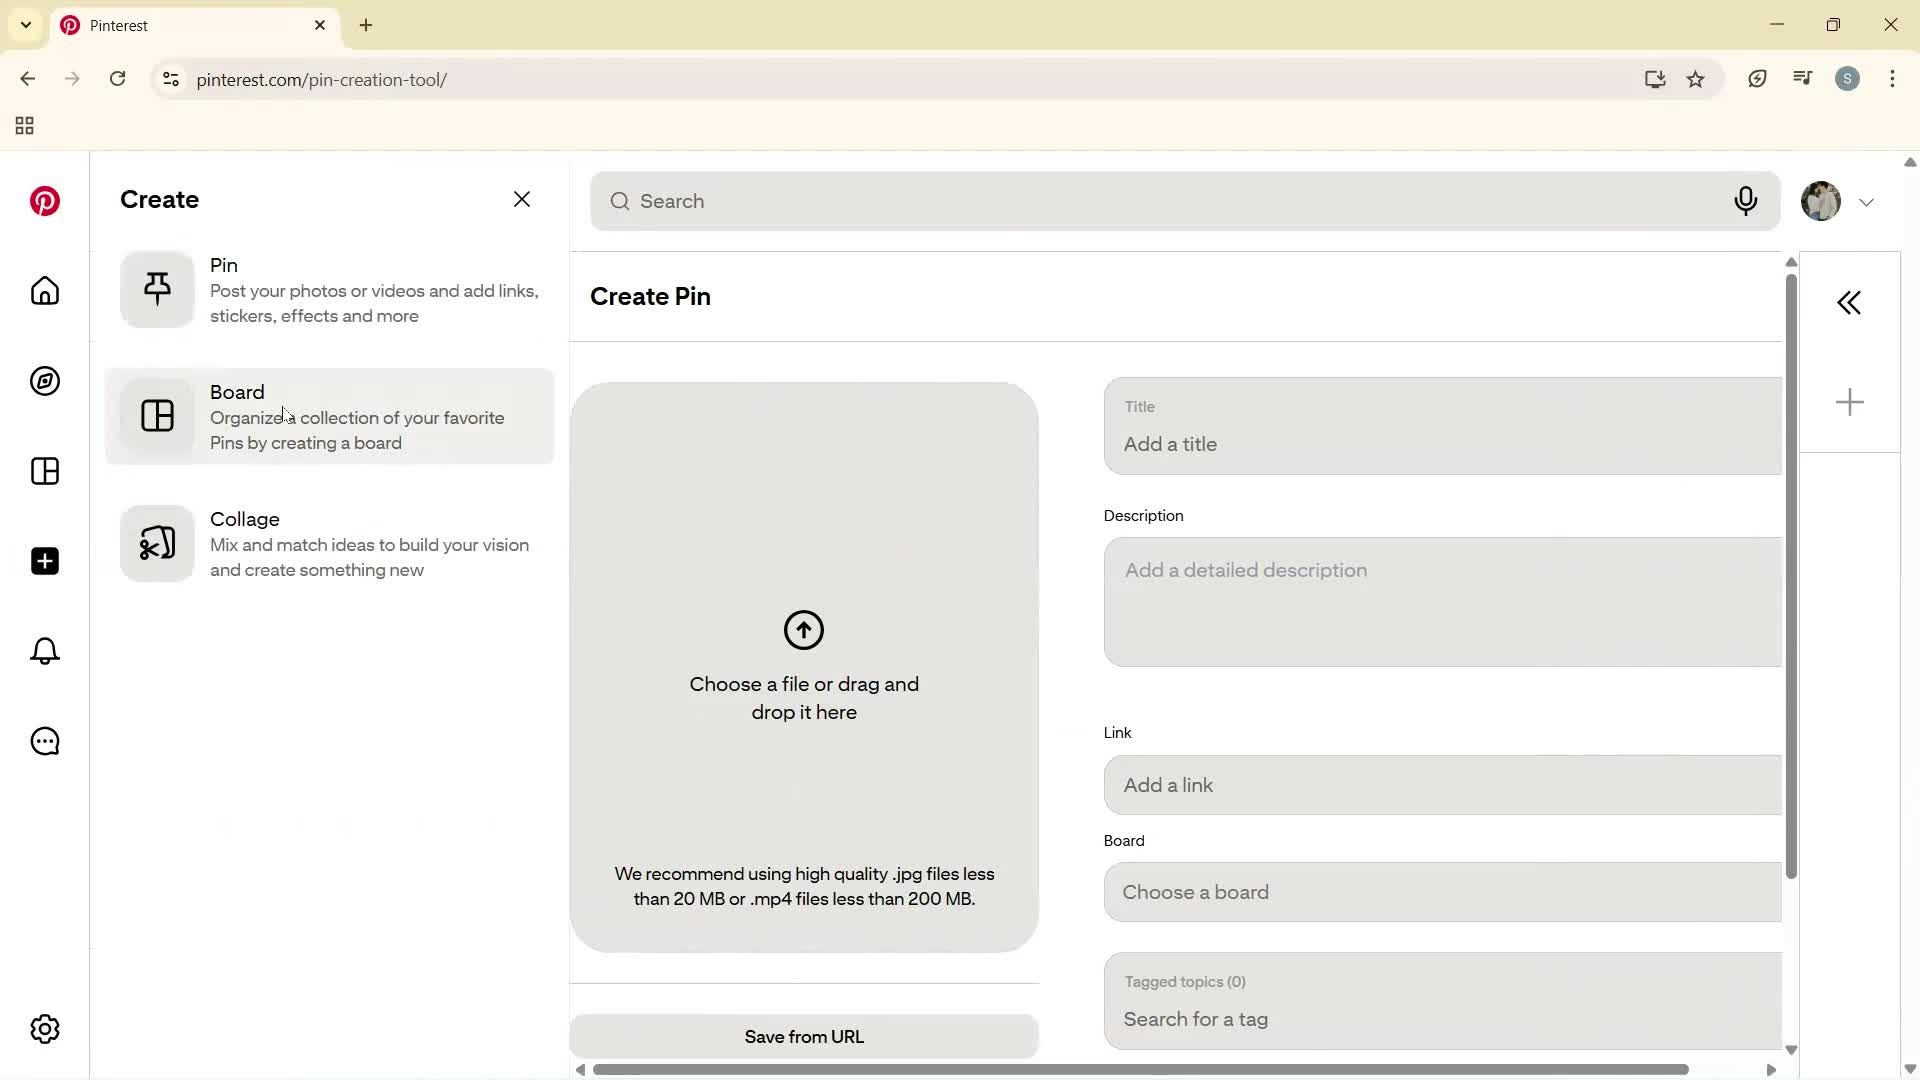The image size is (1920, 1080).
Task: Select the Collage creation option
Action: point(330,543)
